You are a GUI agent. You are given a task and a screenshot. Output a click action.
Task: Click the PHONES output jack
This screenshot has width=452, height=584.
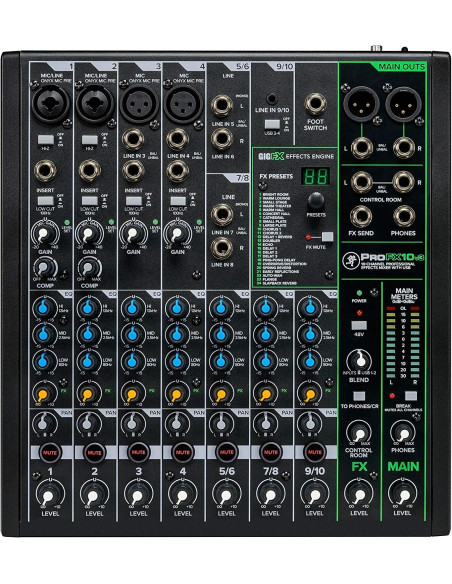tap(404, 217)
